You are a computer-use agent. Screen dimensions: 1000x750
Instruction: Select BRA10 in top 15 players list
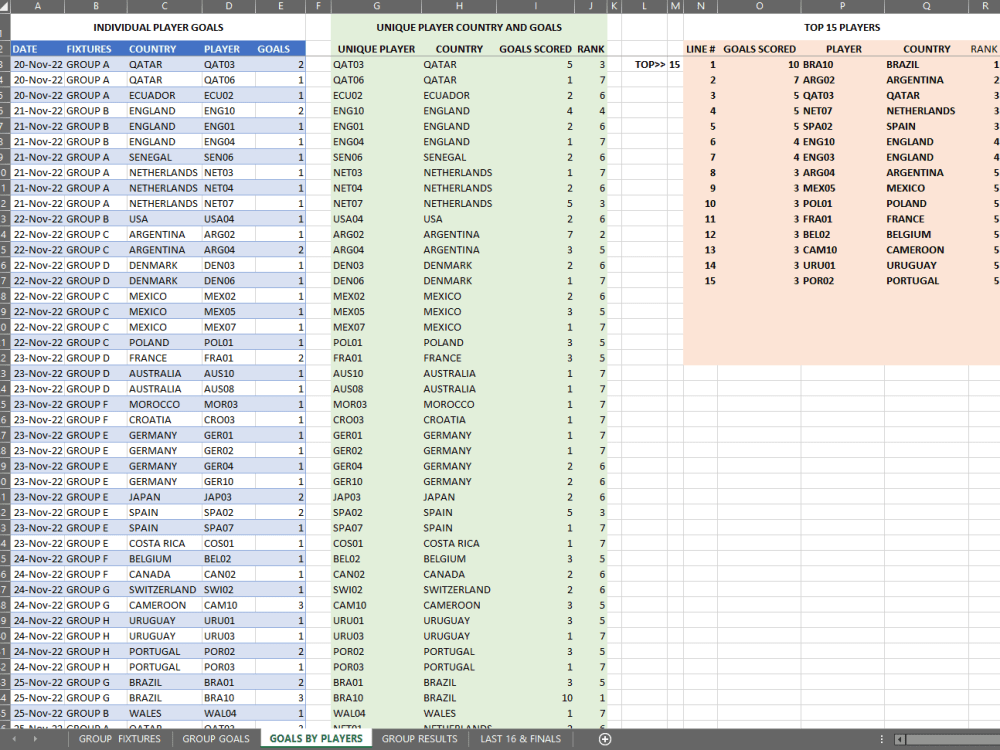pyautogui.click(x=842, y=64)
